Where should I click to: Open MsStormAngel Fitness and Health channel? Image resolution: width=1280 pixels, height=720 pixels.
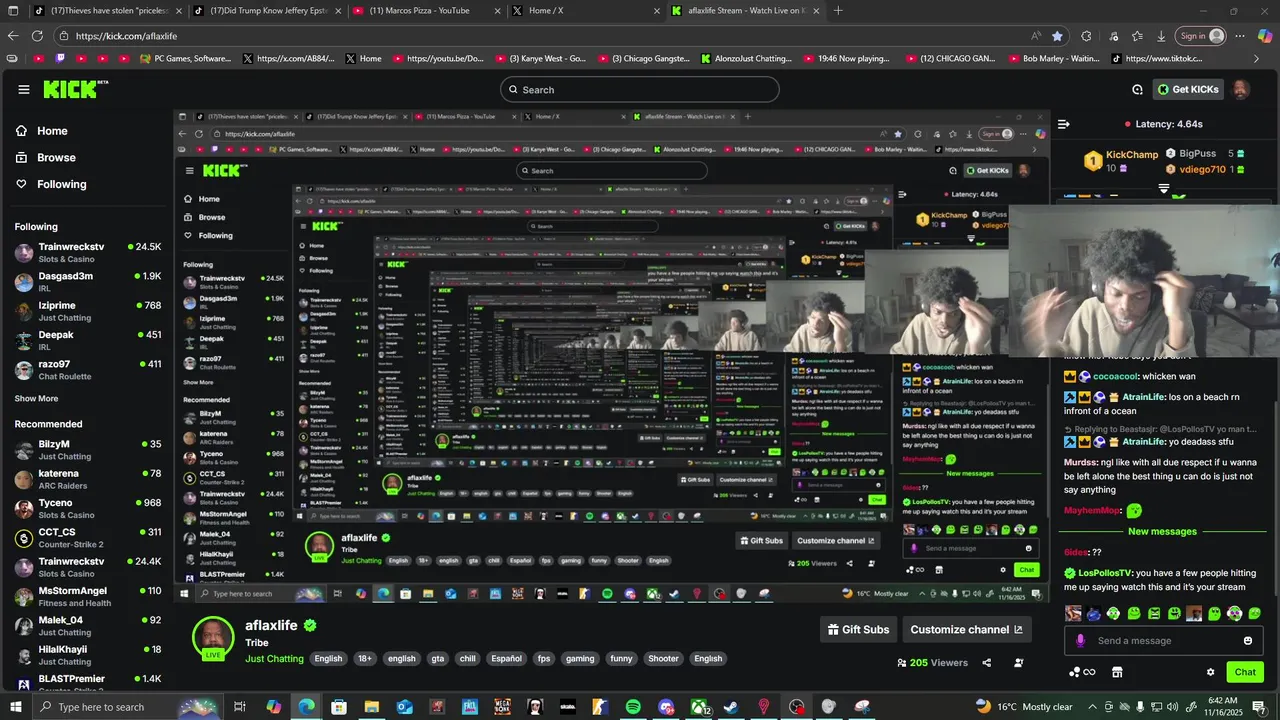88,597
